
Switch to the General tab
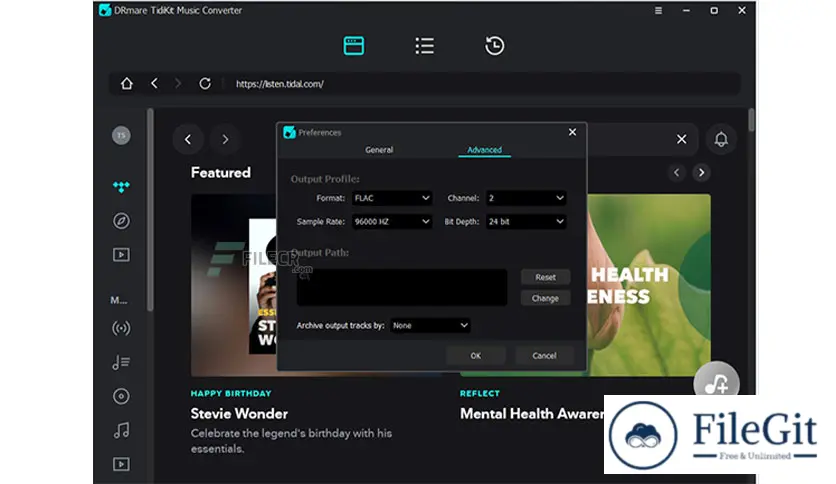[x=379, y=150]
